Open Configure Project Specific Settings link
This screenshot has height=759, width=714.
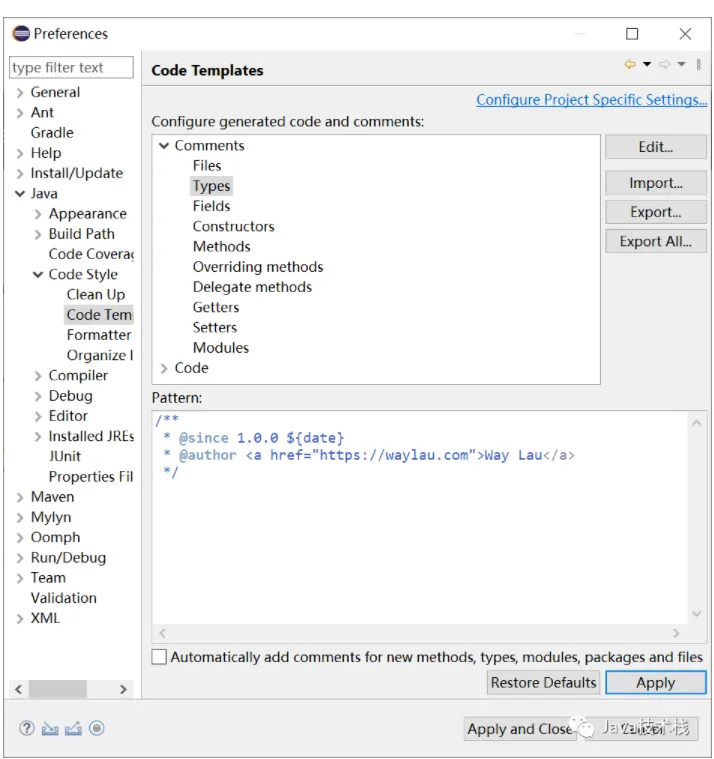click(x=592, y=99)
